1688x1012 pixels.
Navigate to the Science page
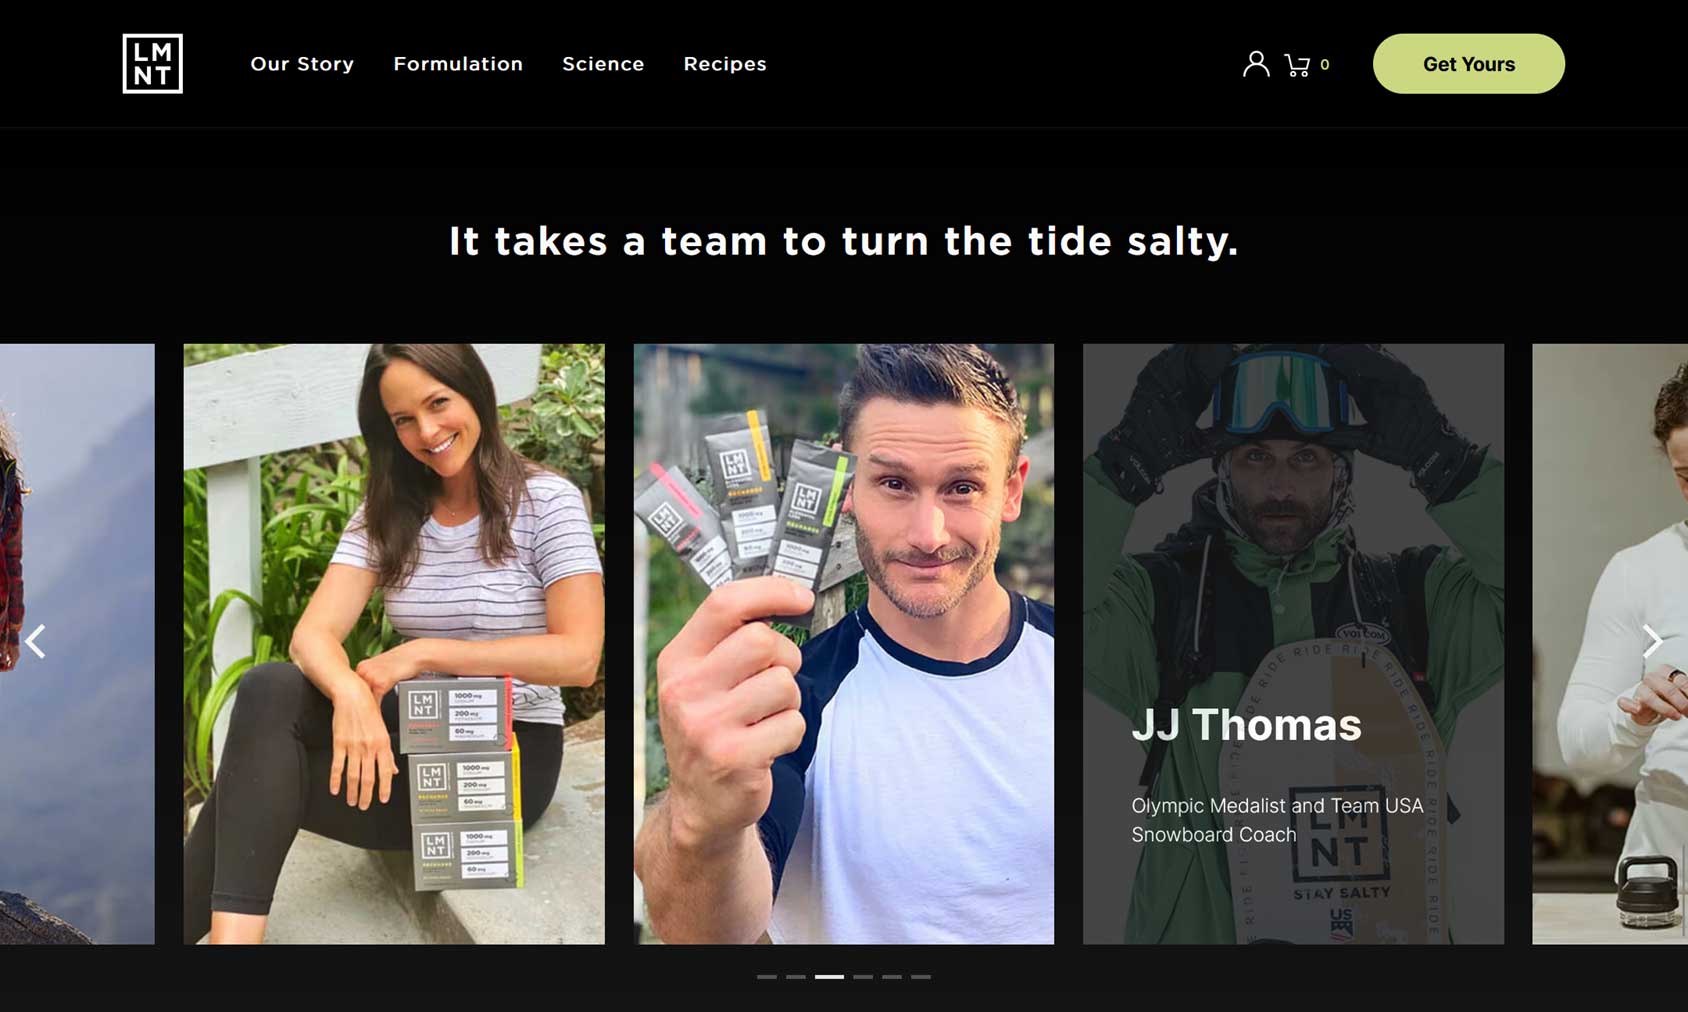pos(603,64)
